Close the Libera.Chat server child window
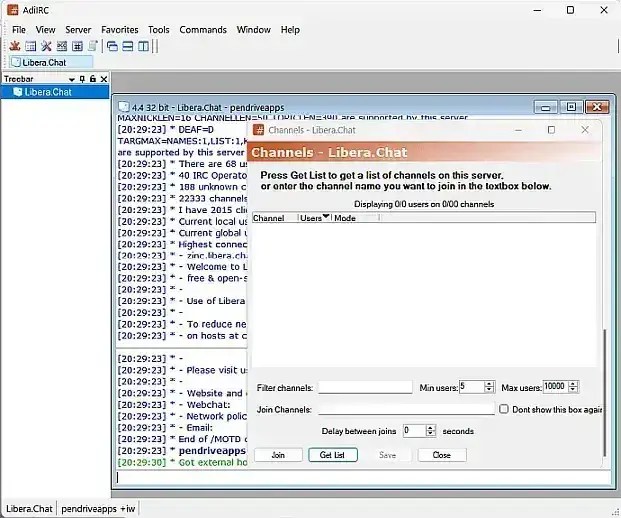621x518 pixels. pos(597,107)
